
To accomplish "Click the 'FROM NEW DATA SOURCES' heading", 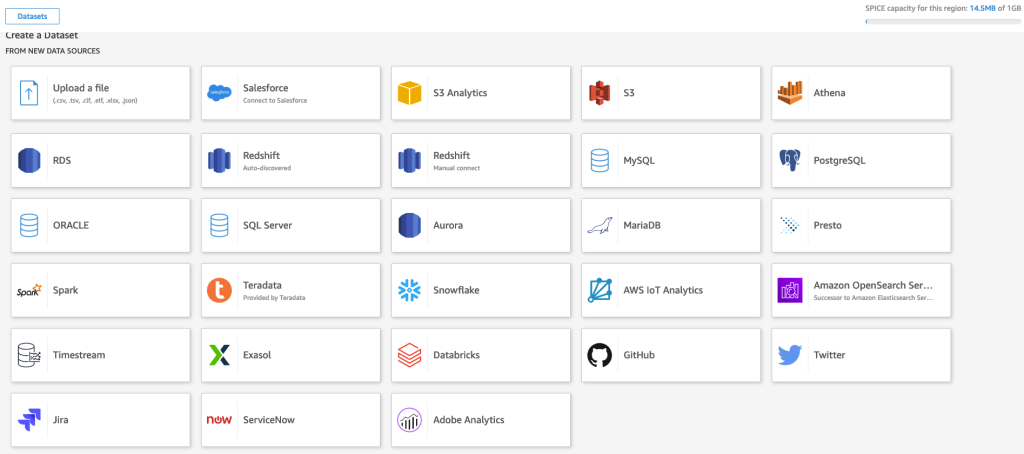I will tap(52, 51).
